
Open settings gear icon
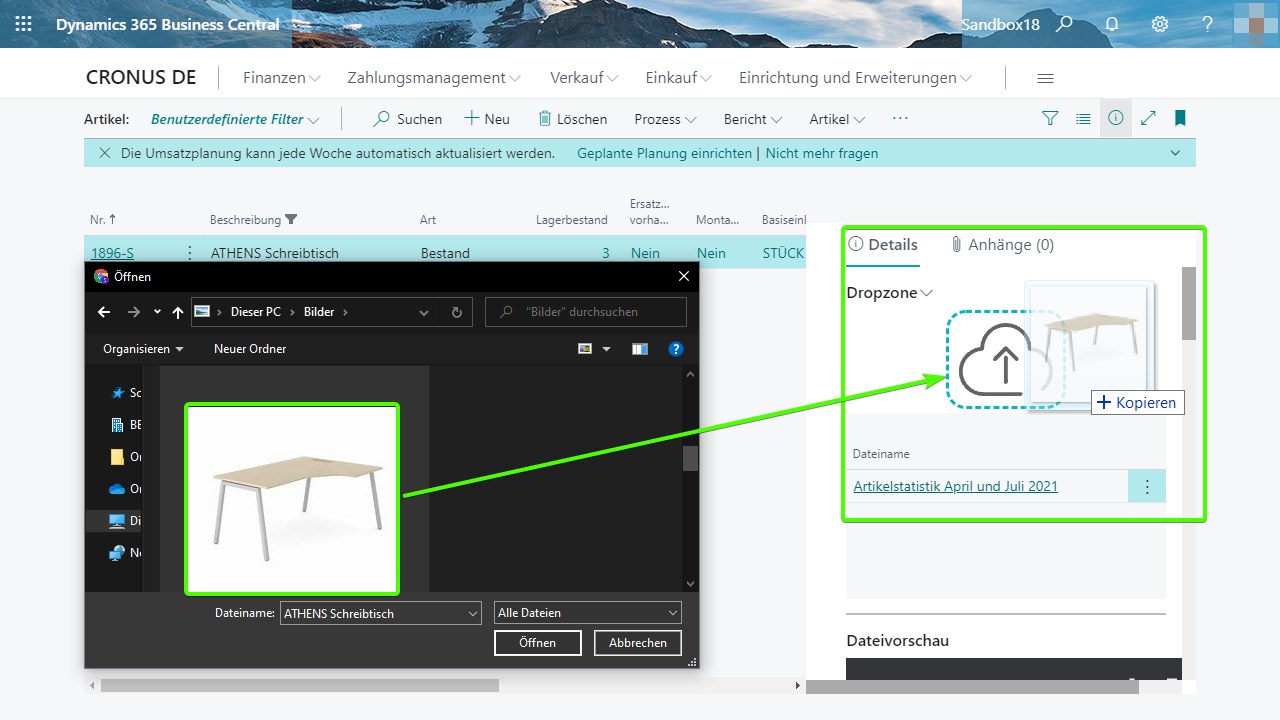(x=1160, y=24)
